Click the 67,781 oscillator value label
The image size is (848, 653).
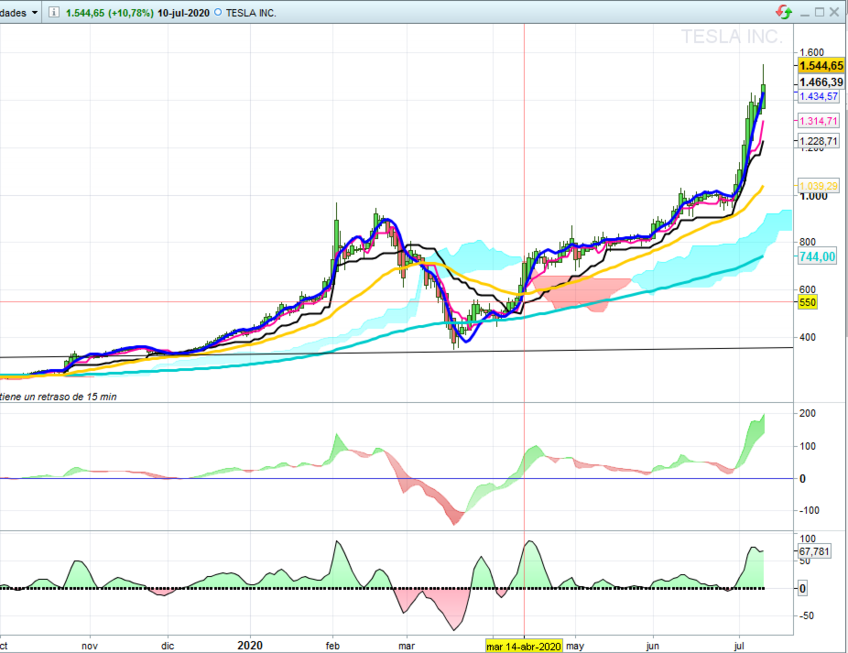point(814,551)
